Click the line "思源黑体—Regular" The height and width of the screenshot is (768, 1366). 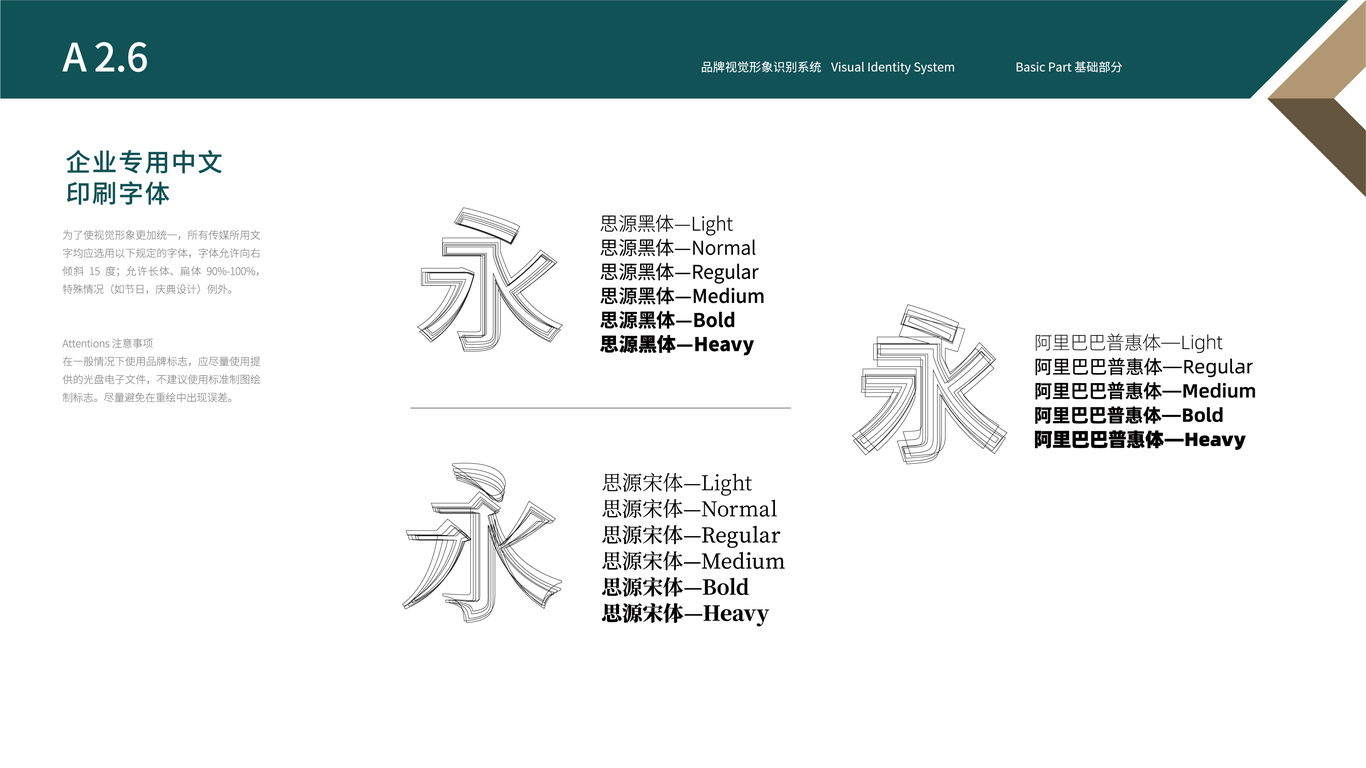pyautogui.click(x=679, y=272)
